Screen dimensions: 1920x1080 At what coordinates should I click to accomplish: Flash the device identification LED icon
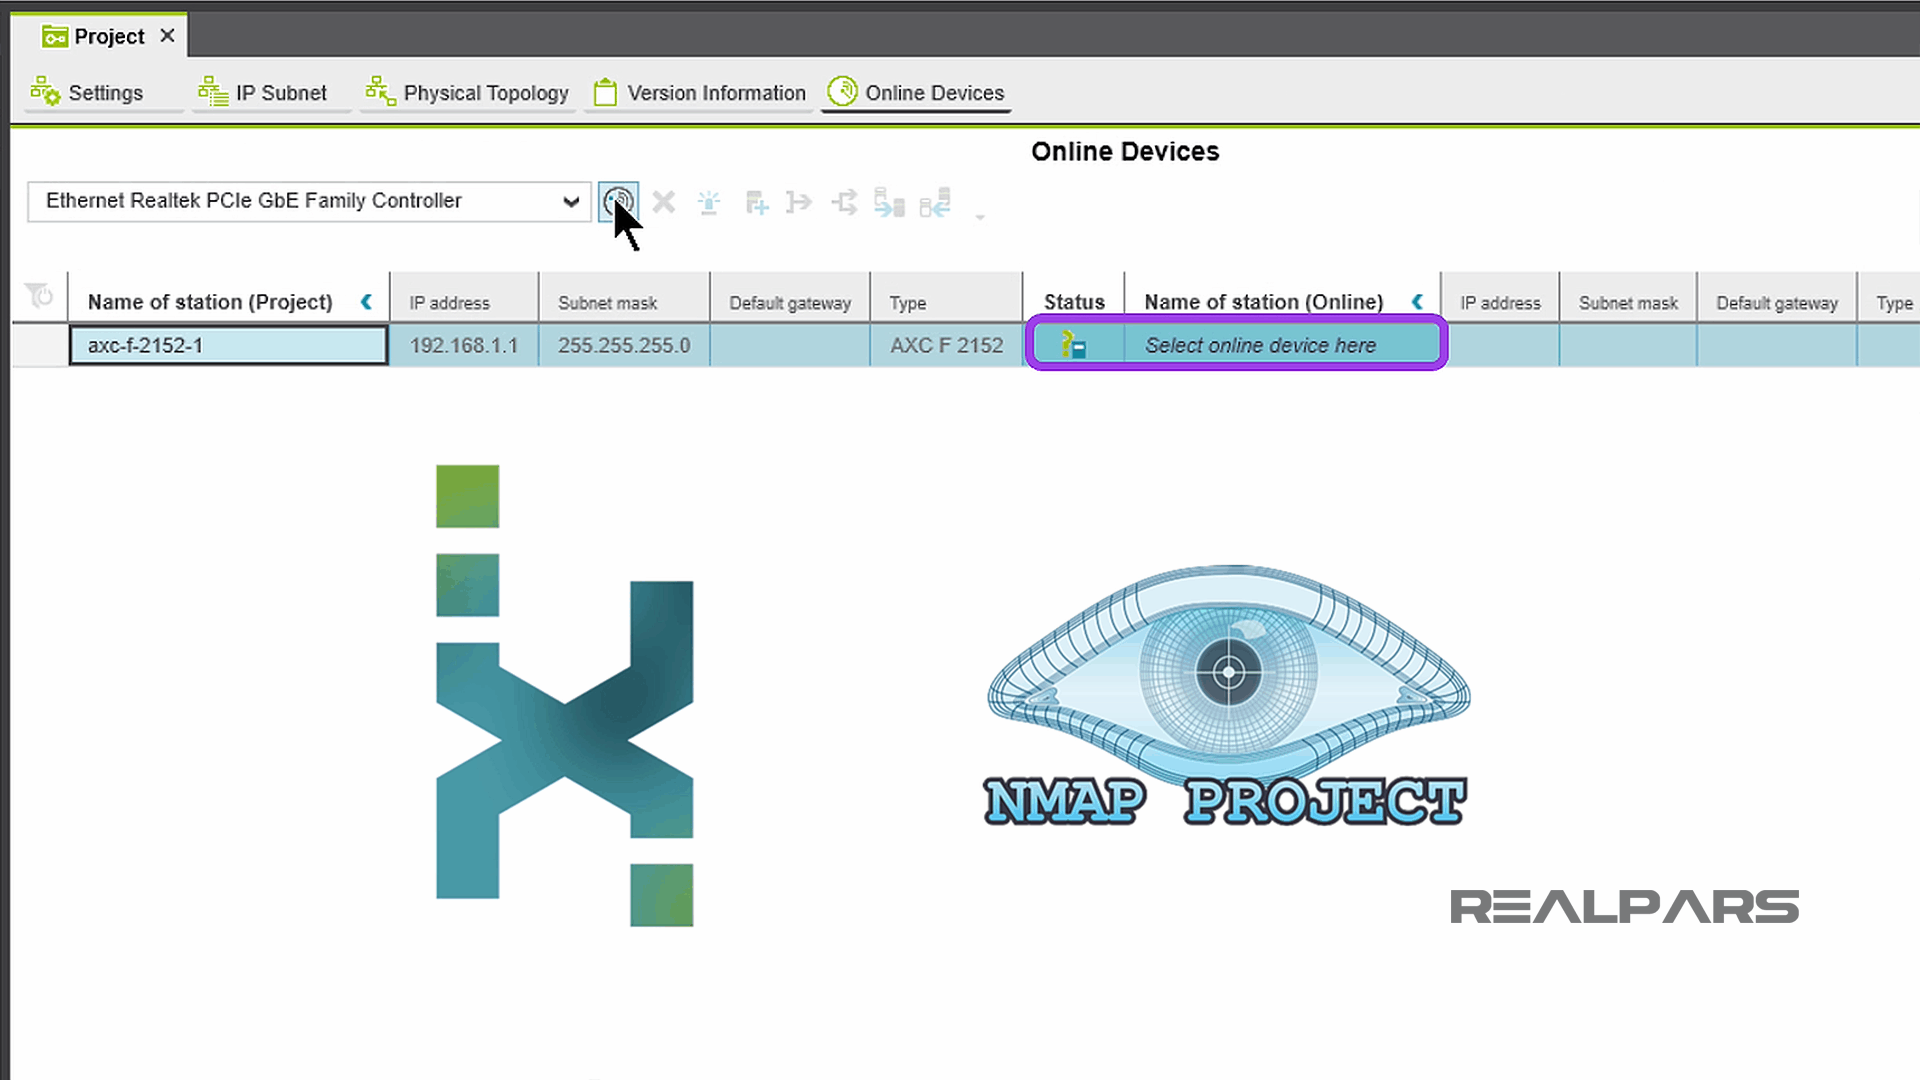709,202
